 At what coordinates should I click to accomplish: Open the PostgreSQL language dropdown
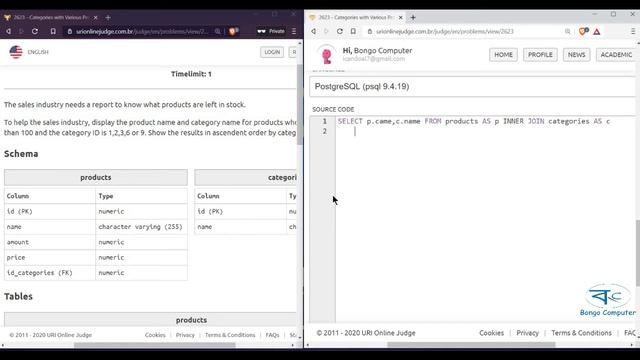pyautogui.click(x=473, y=87)
